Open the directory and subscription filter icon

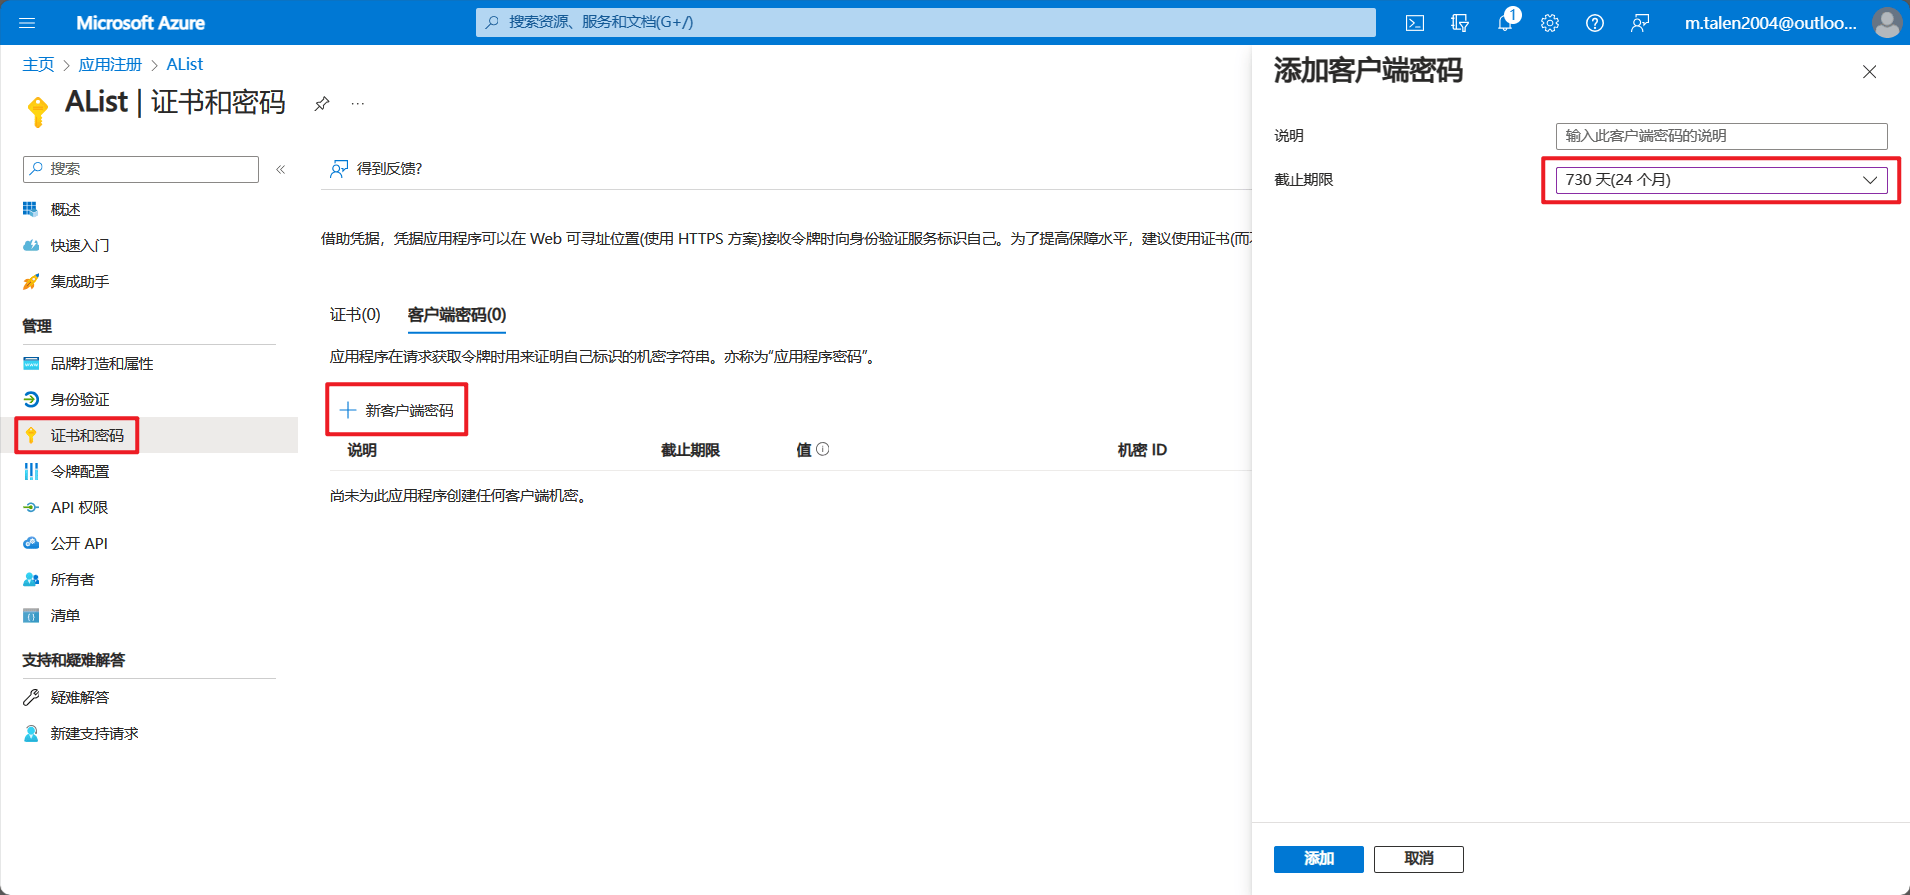(x=1460, y=23)
